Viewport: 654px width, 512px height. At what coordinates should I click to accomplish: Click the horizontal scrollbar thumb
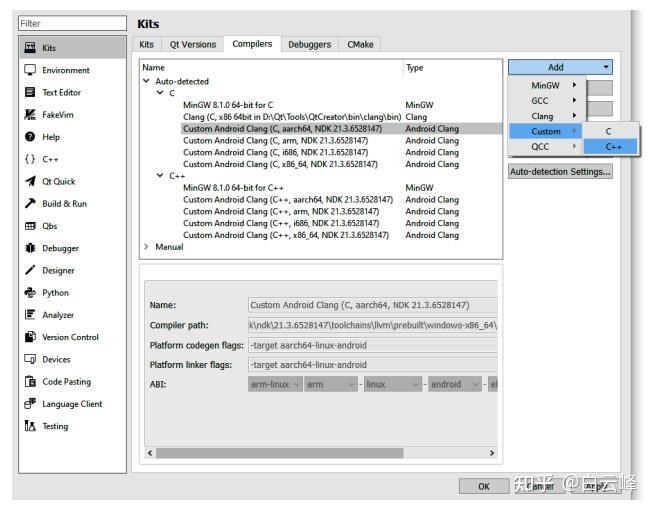(279, 453)
